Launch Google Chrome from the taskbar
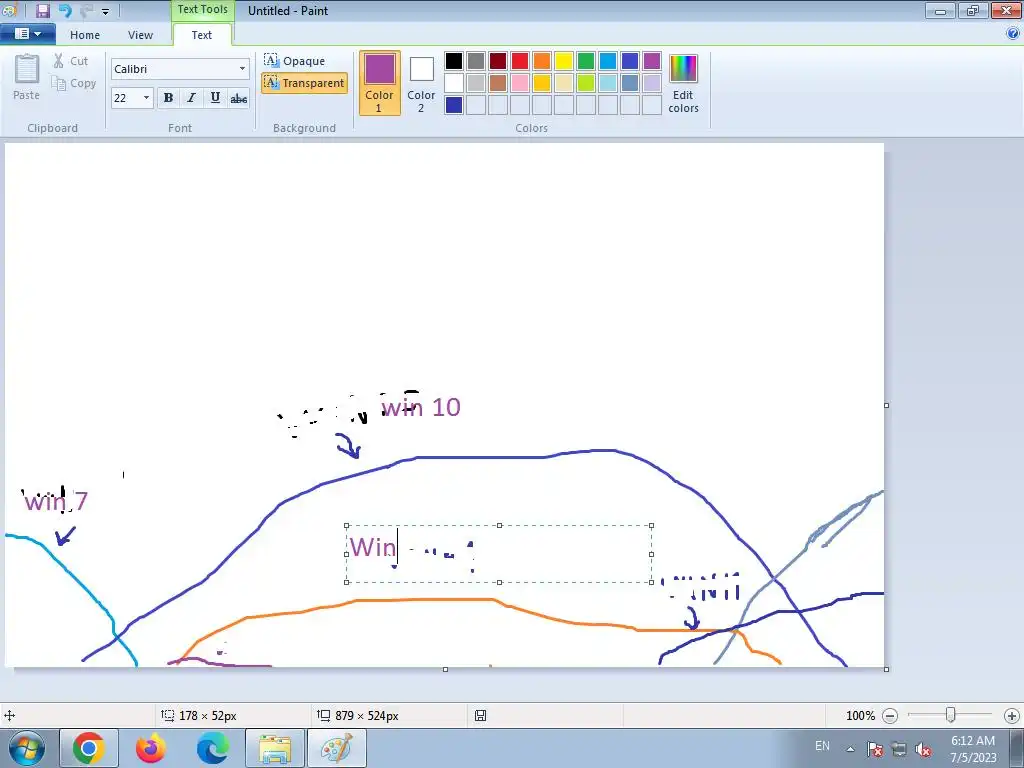1024x768 pixels. [x=89, y=748]
